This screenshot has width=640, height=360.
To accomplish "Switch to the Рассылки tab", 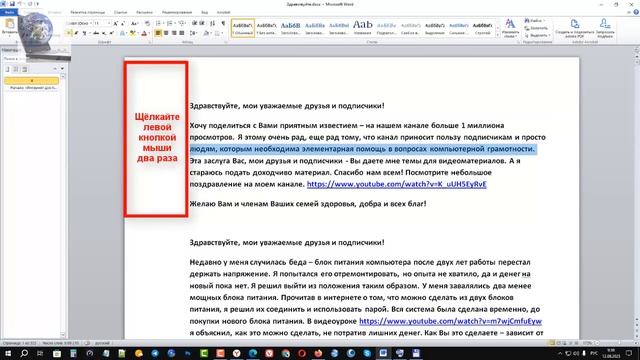I will (144, 12).
